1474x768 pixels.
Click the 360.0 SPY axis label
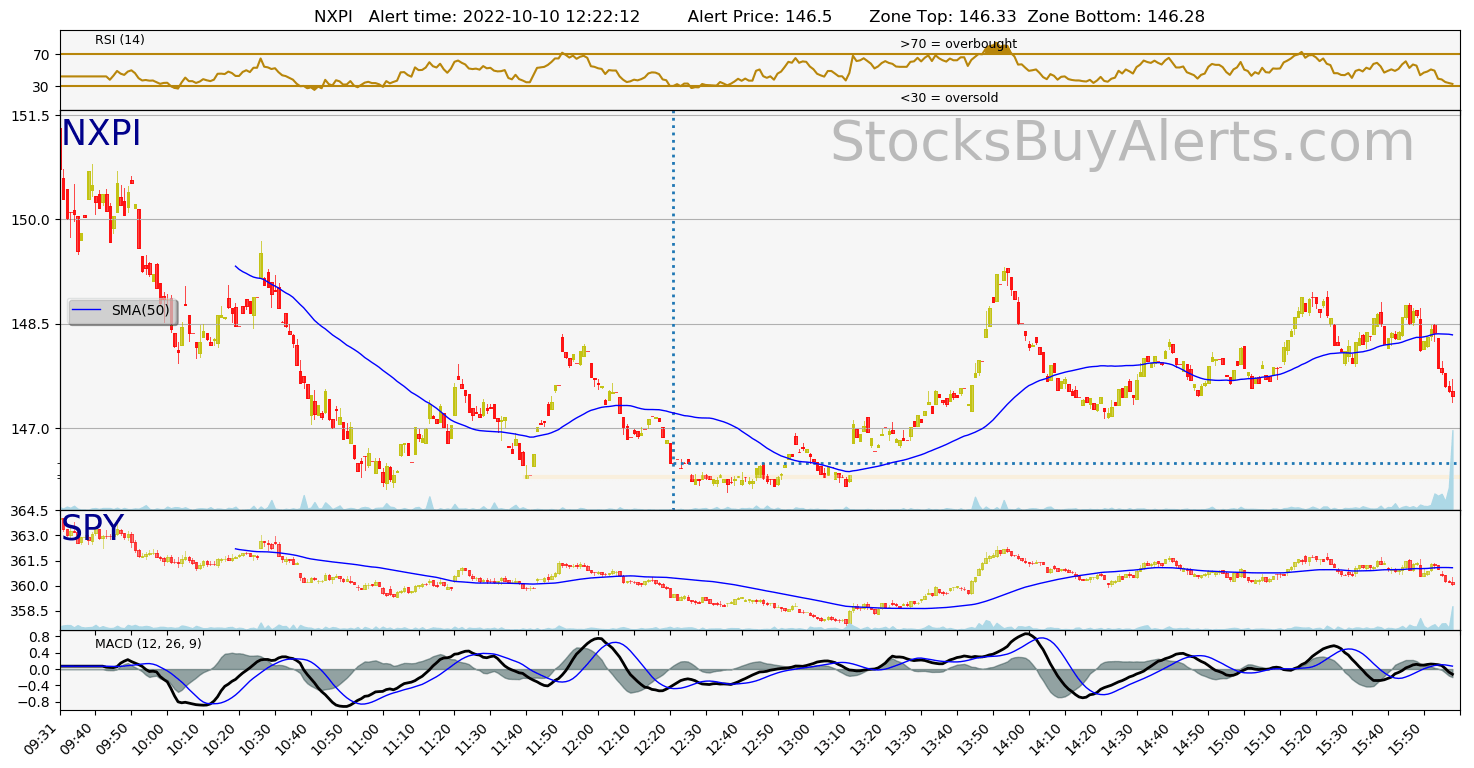tap(31, 586)
